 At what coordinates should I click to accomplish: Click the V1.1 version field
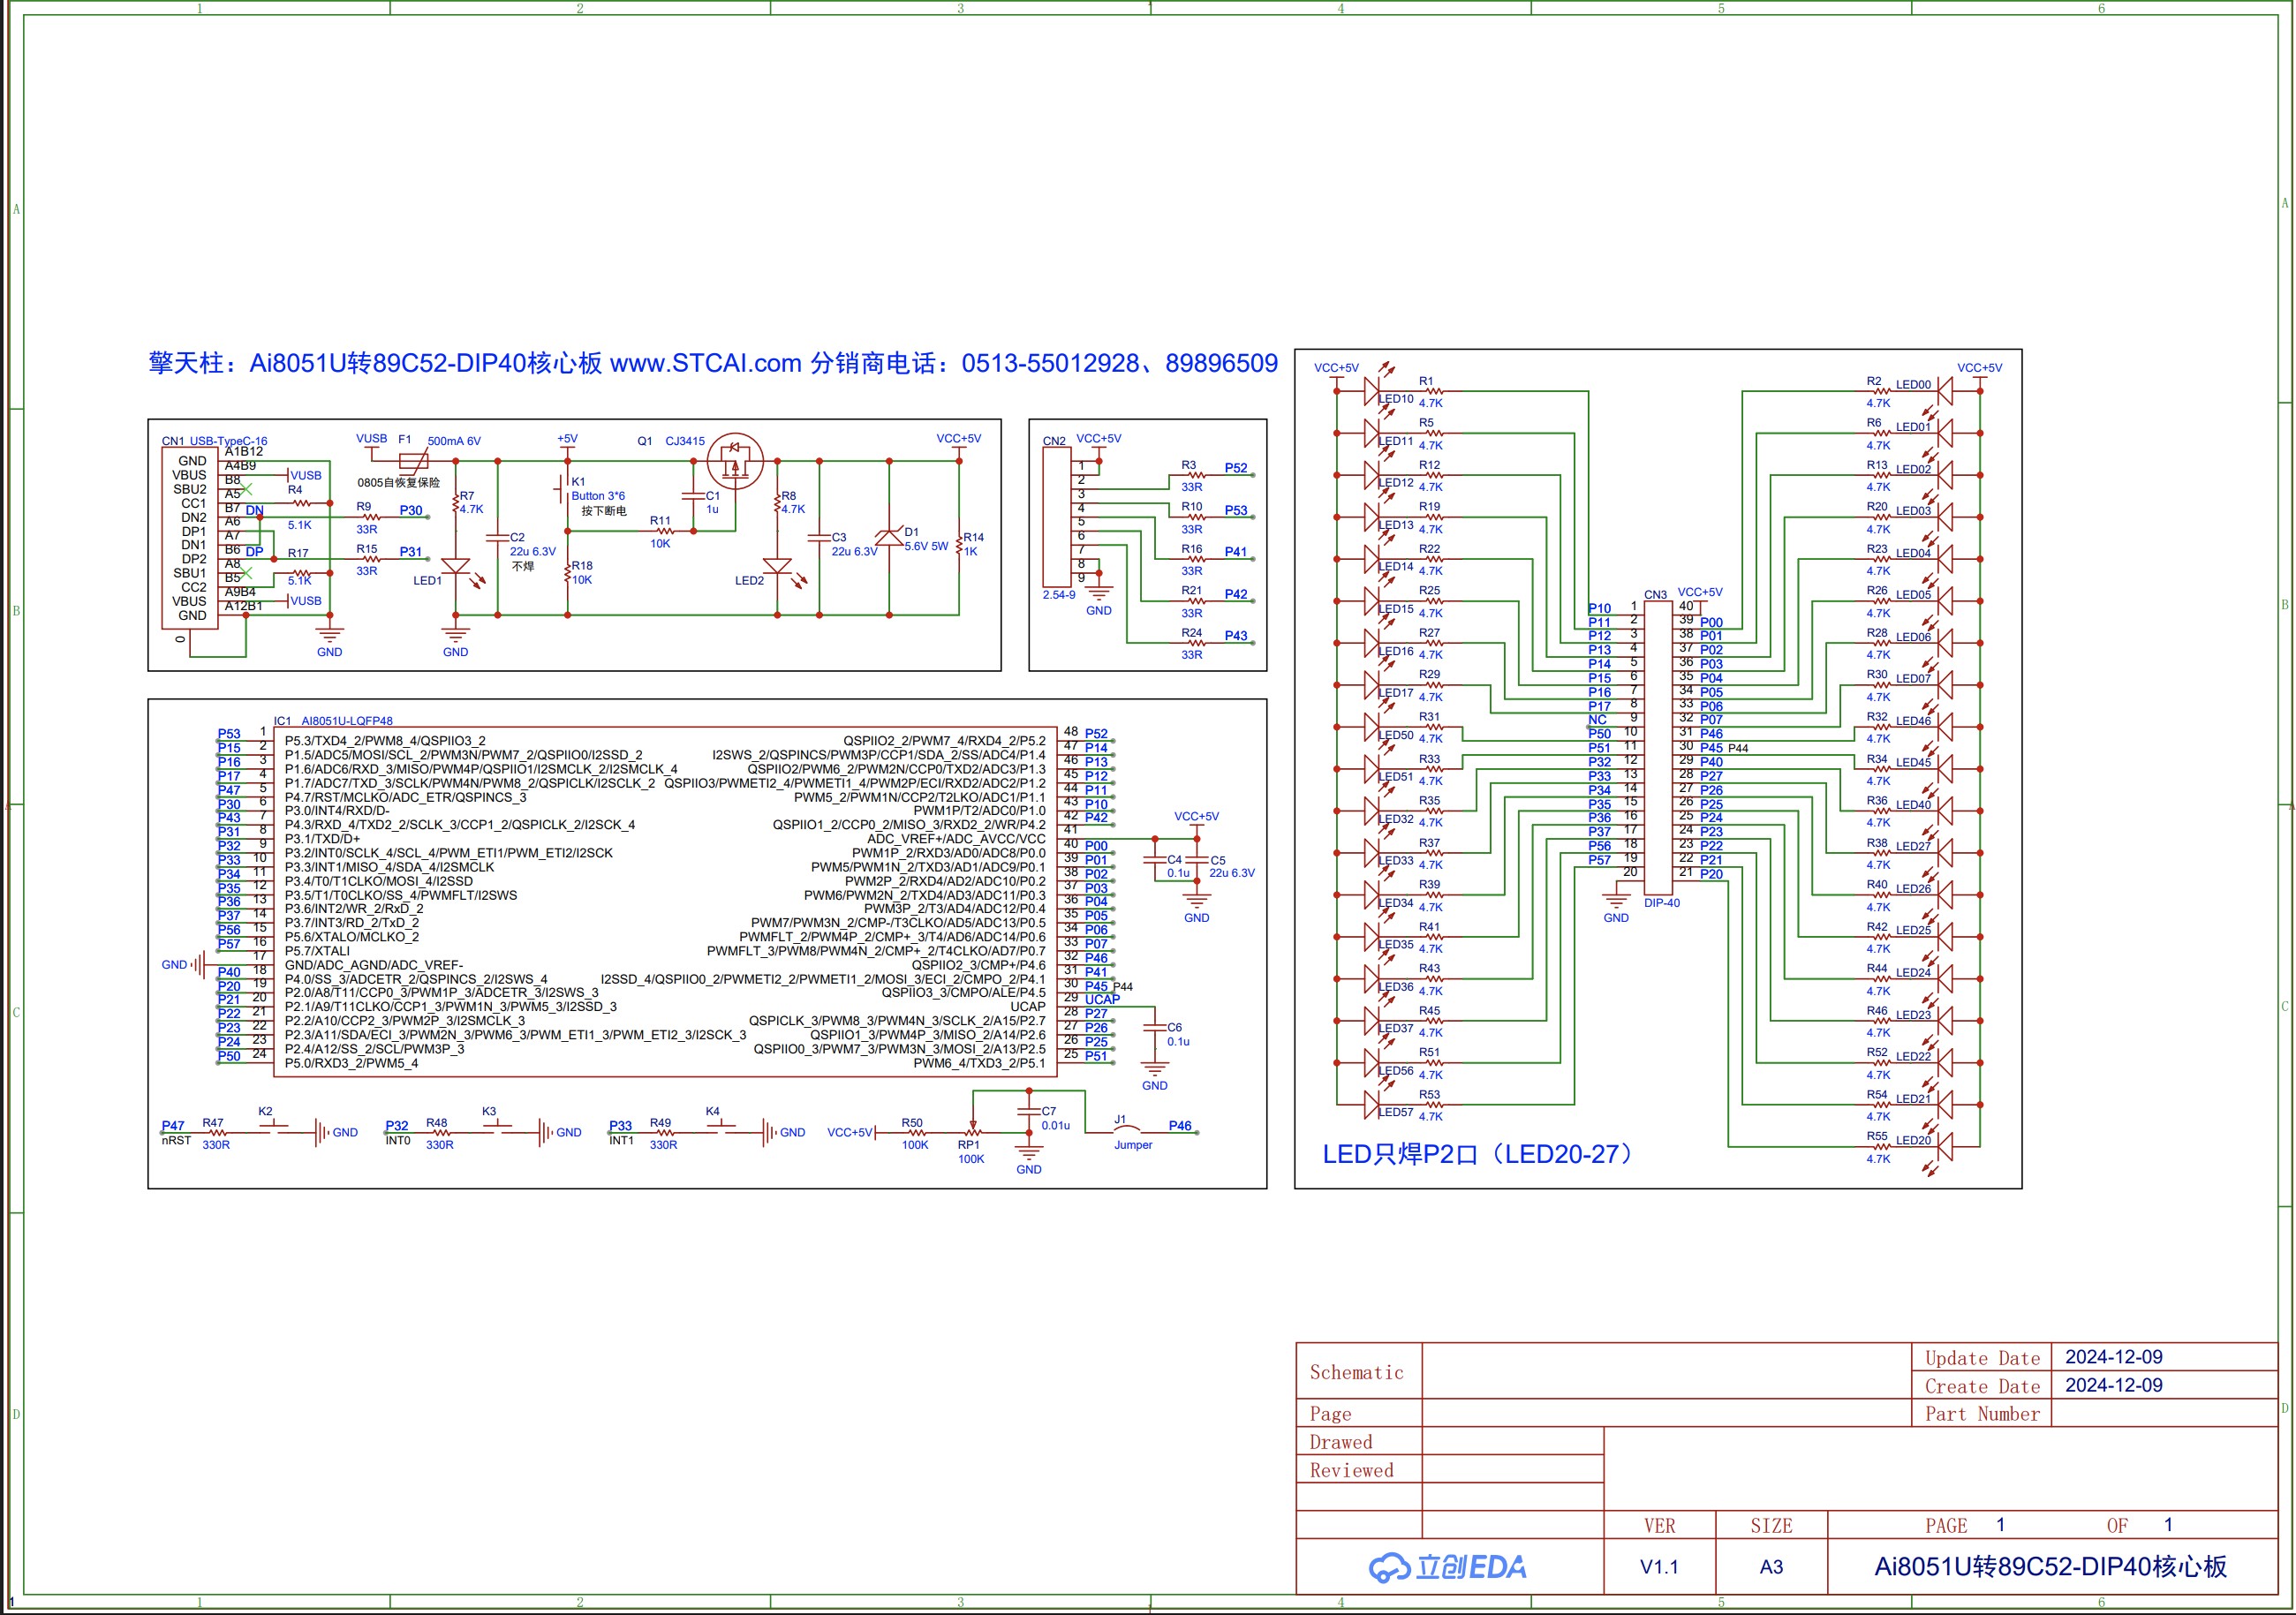coord(1659,1567)
